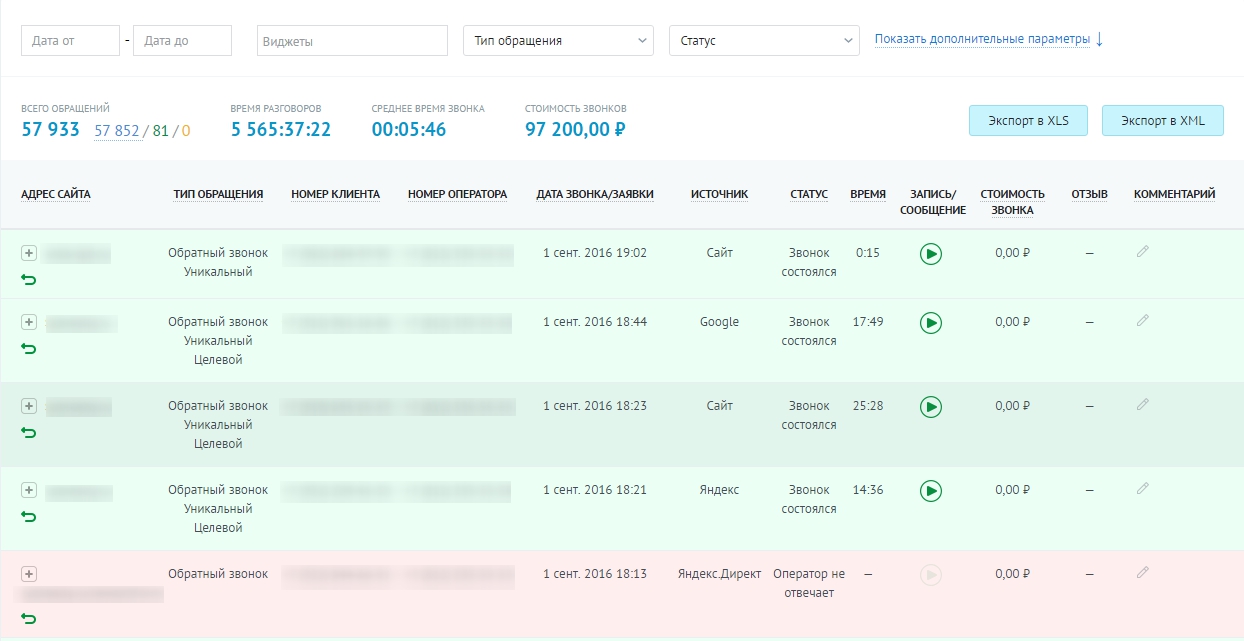This screenshot has height=641, width=1244.
Task: Expand the Яндекс.Директ row plus icon
Action: [x=29, y=574]
